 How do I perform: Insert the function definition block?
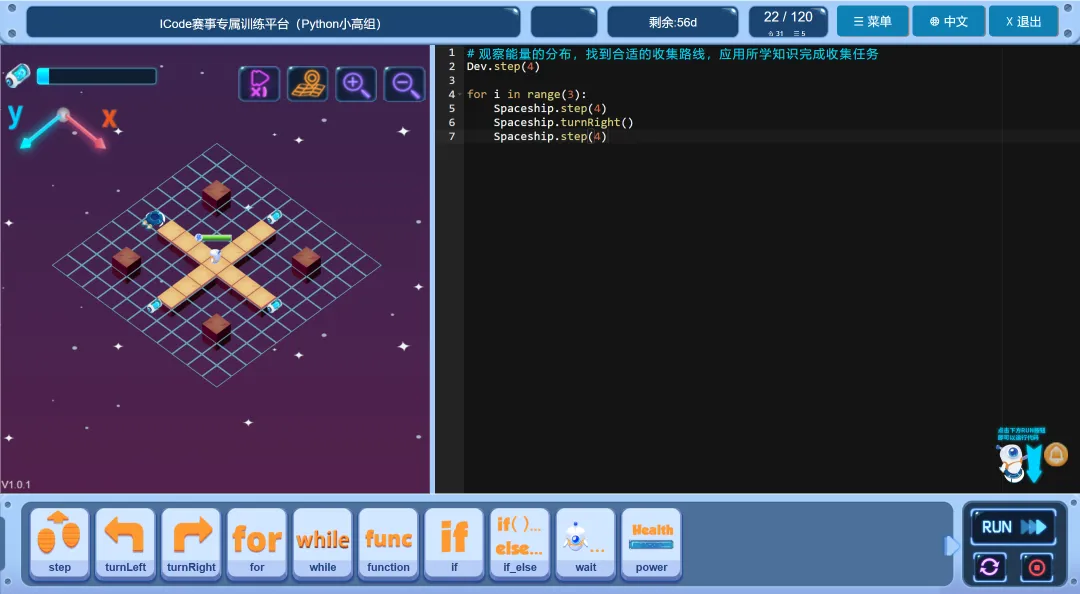pos(388,544)
